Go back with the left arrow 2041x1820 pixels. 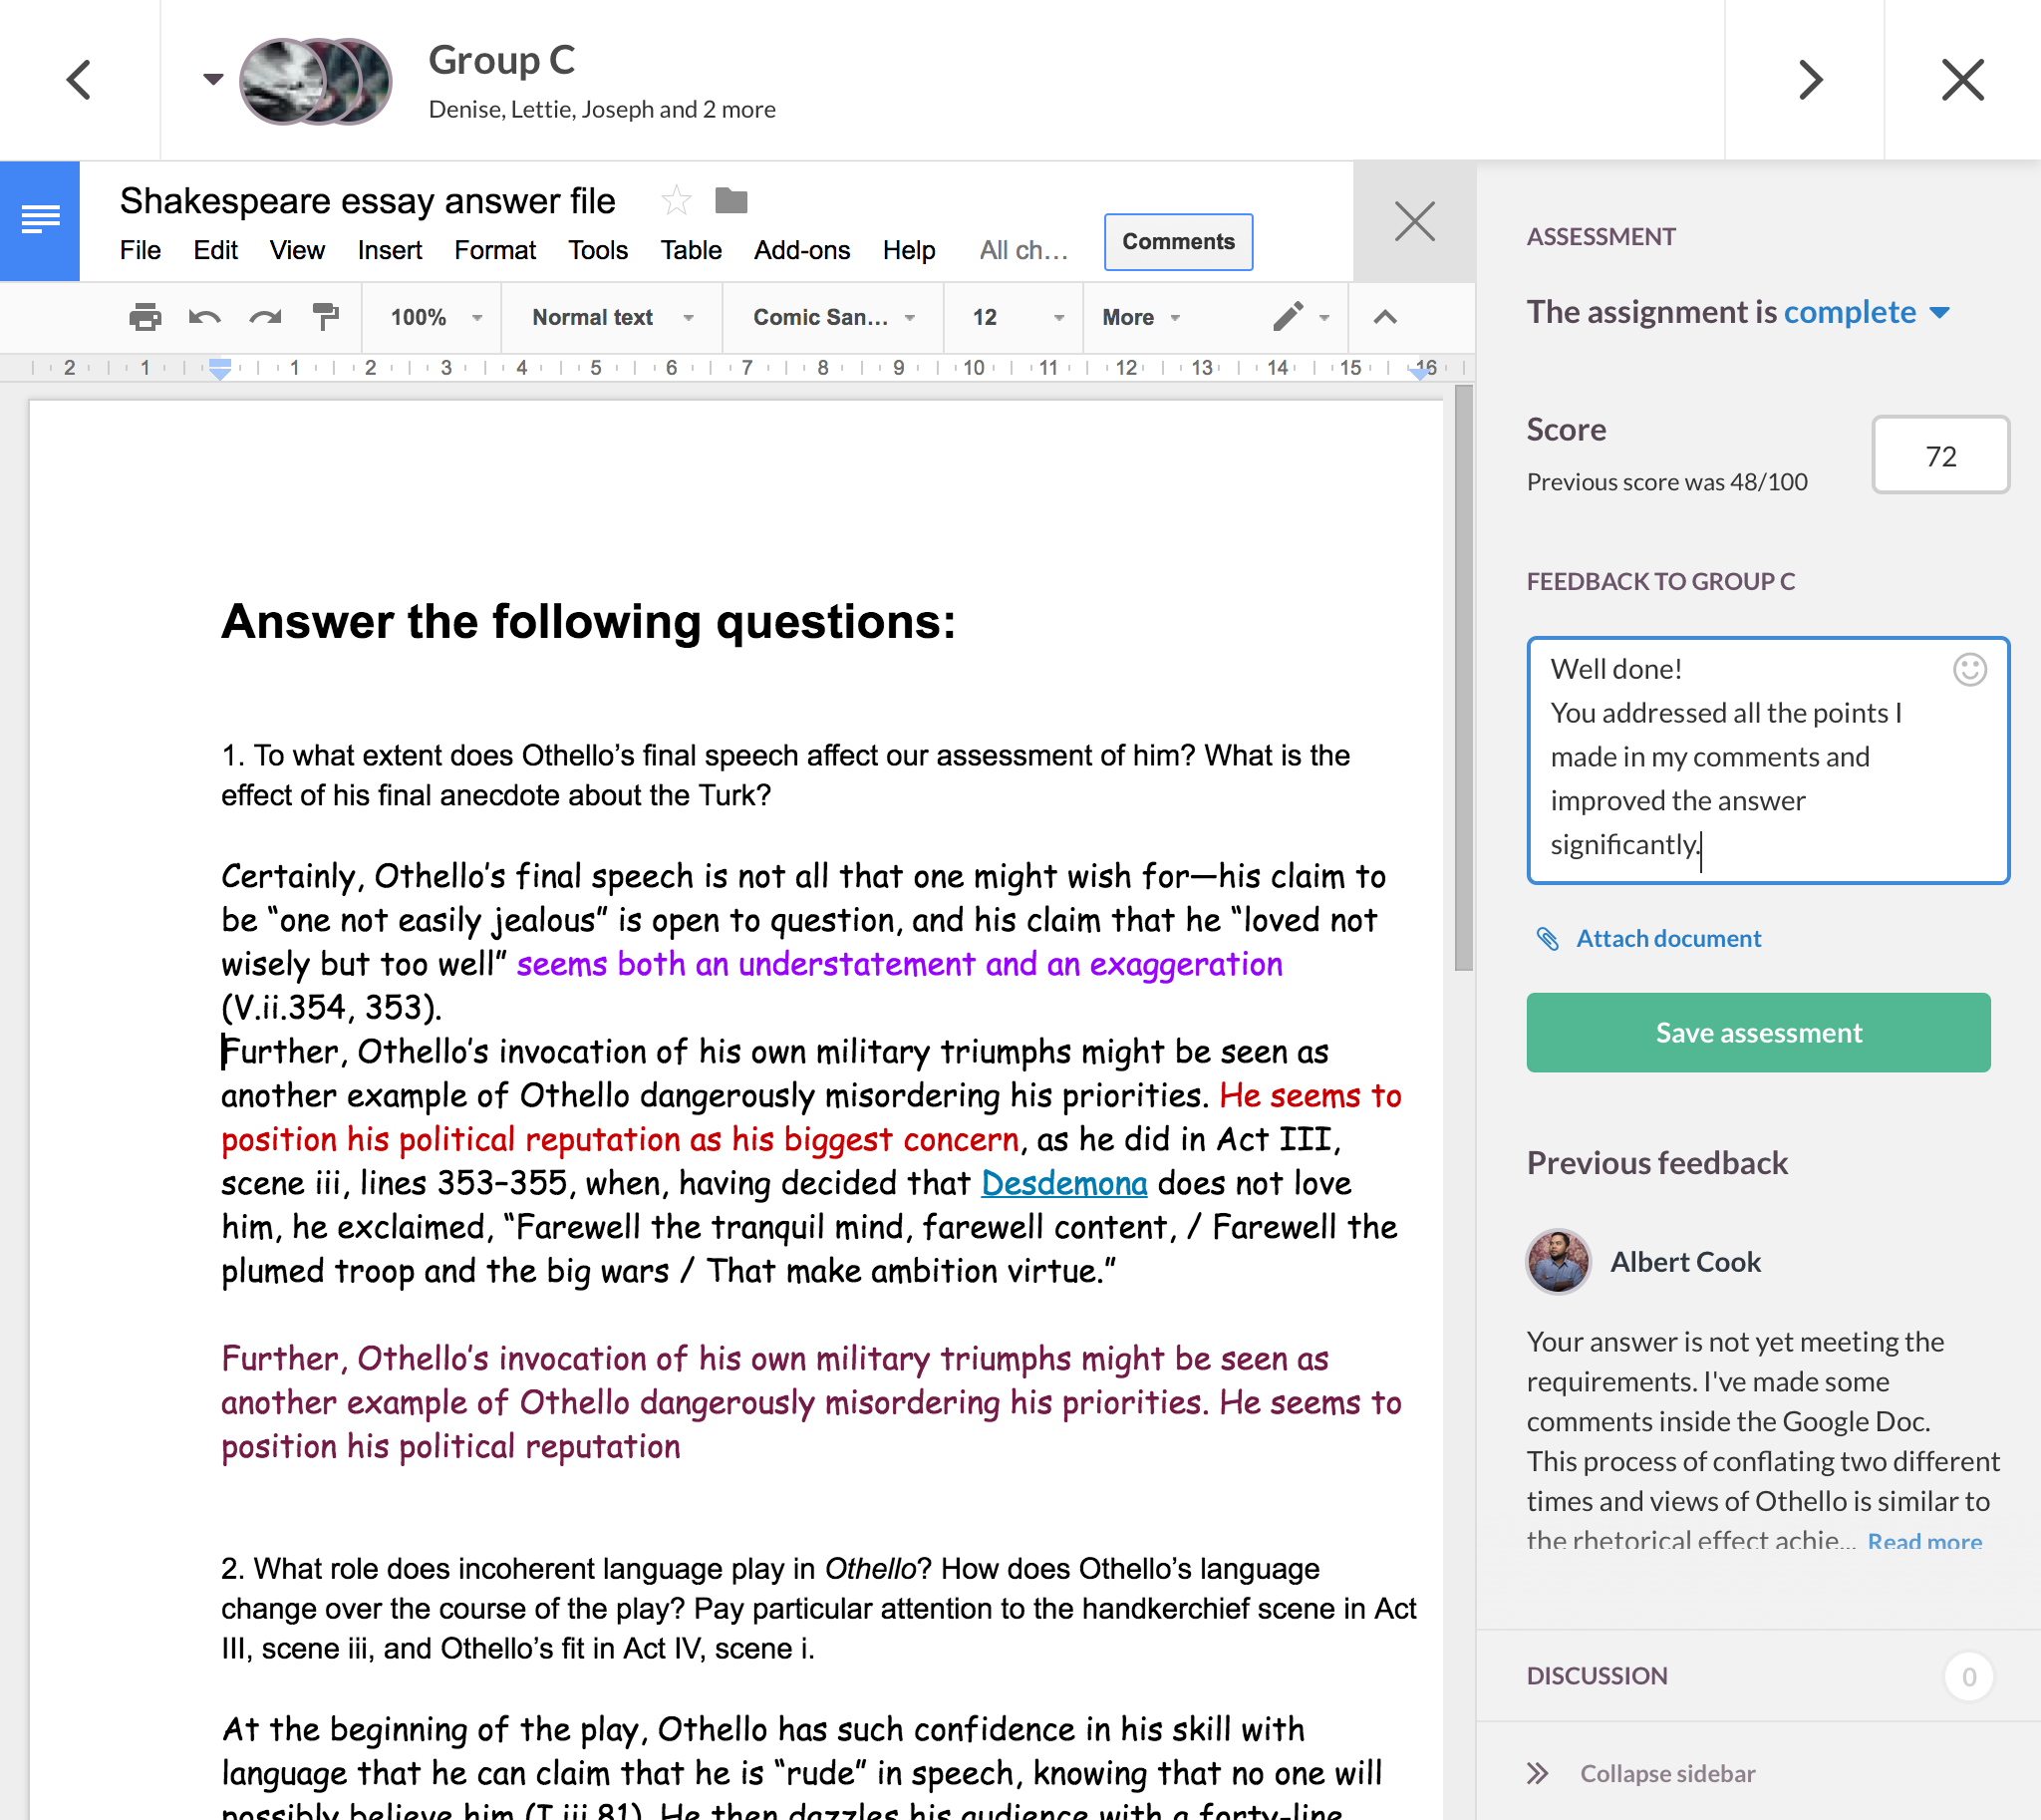(79, 80)
